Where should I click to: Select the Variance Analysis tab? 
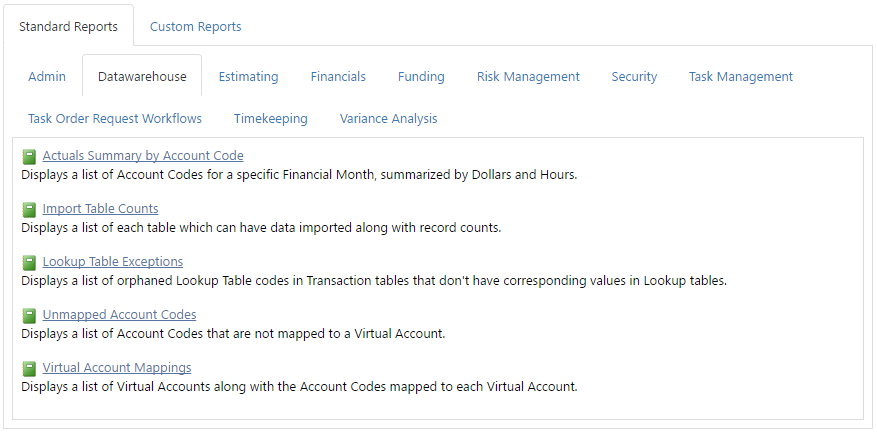click(x=388, y=119)
